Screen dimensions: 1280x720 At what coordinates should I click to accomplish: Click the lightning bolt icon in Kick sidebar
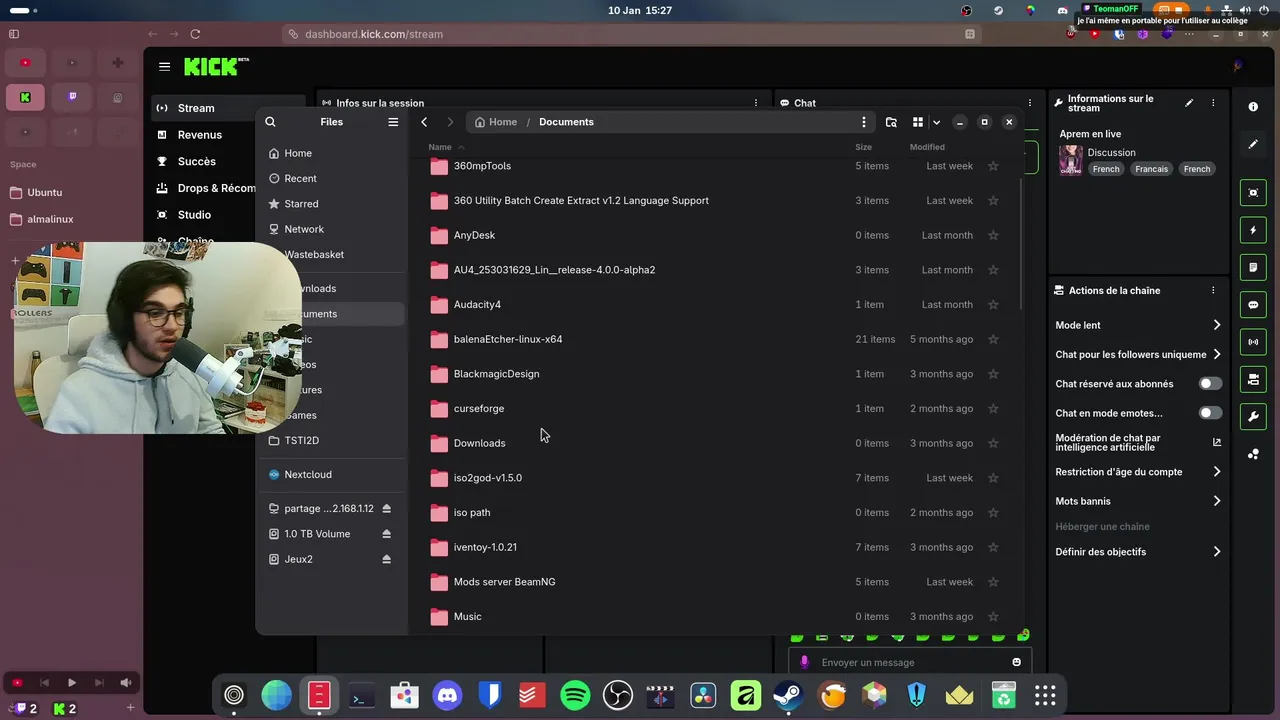point(1253,230)
